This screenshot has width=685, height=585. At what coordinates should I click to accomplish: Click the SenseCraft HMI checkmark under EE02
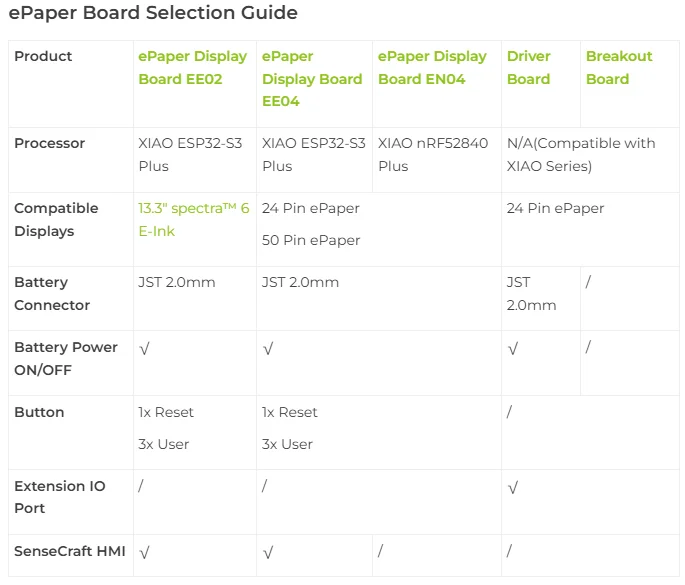(x=144, y=553)
